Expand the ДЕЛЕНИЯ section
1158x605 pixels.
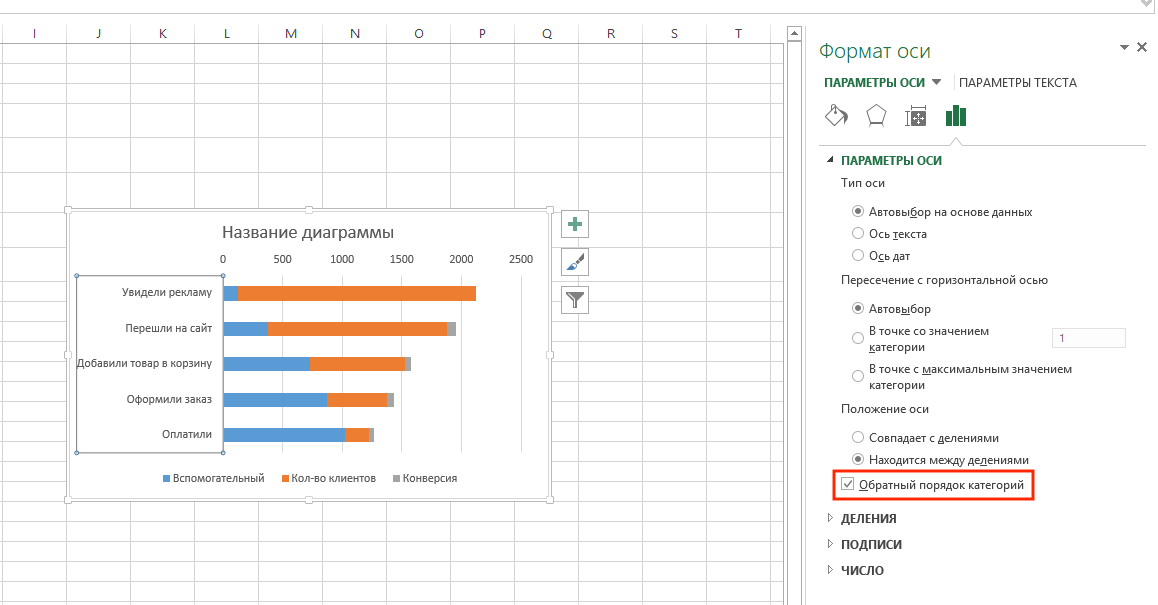pyautogui.click(x=830, y=518)
